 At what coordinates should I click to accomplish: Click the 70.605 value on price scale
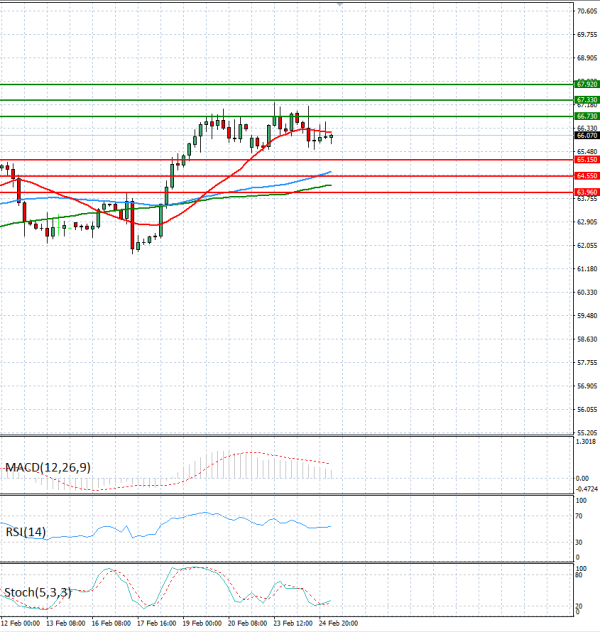pyautogui.click(x=587, y=11)
